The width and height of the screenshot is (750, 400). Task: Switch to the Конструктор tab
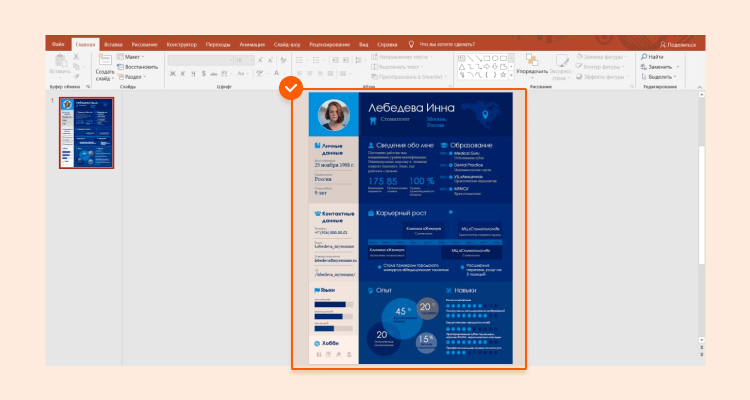[181, 44]
